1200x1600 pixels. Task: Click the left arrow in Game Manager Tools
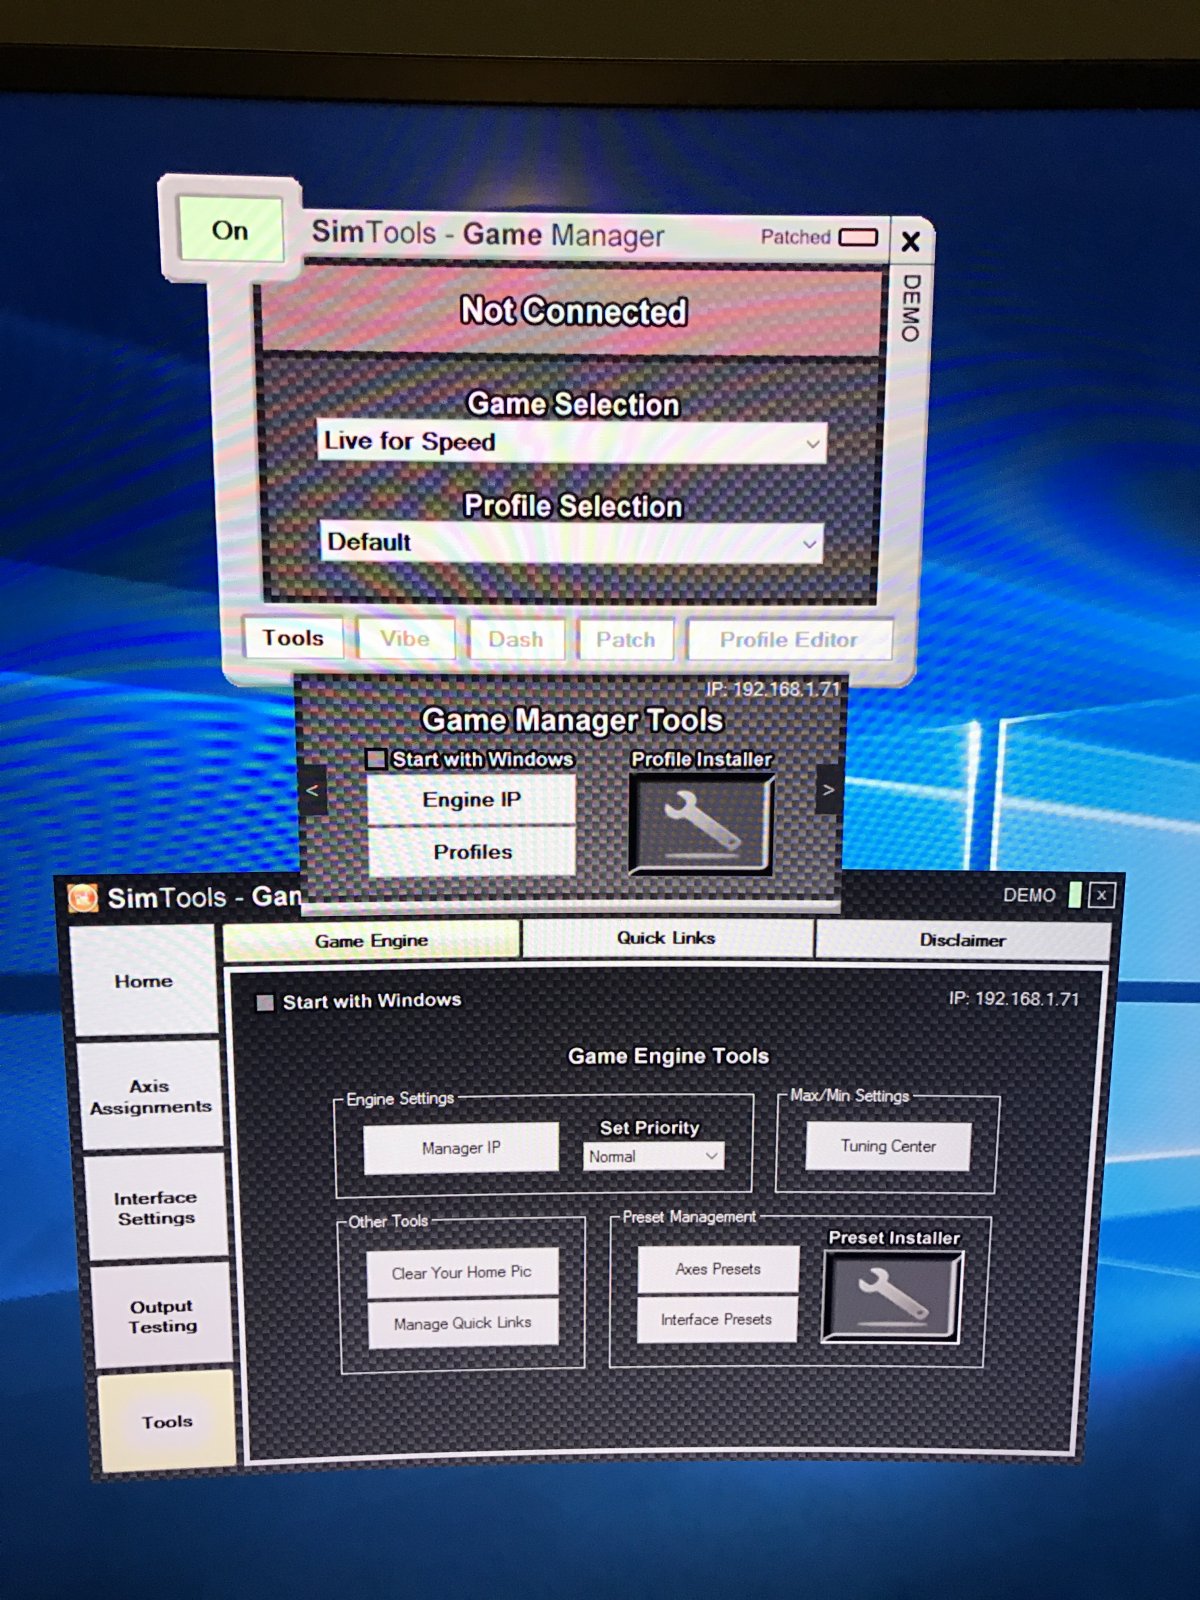[313, 790]
